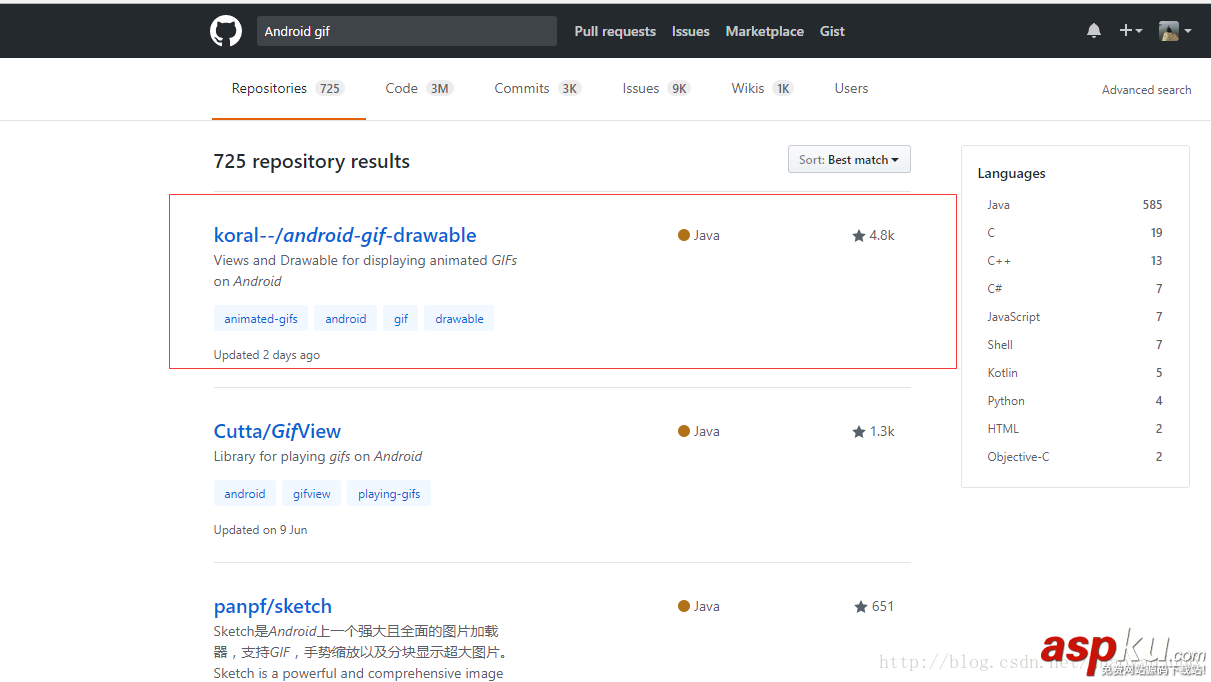Click Java language dot for panpf/sketch
The height and width of the screenshot is (682, 1211).
coord(684,606)
